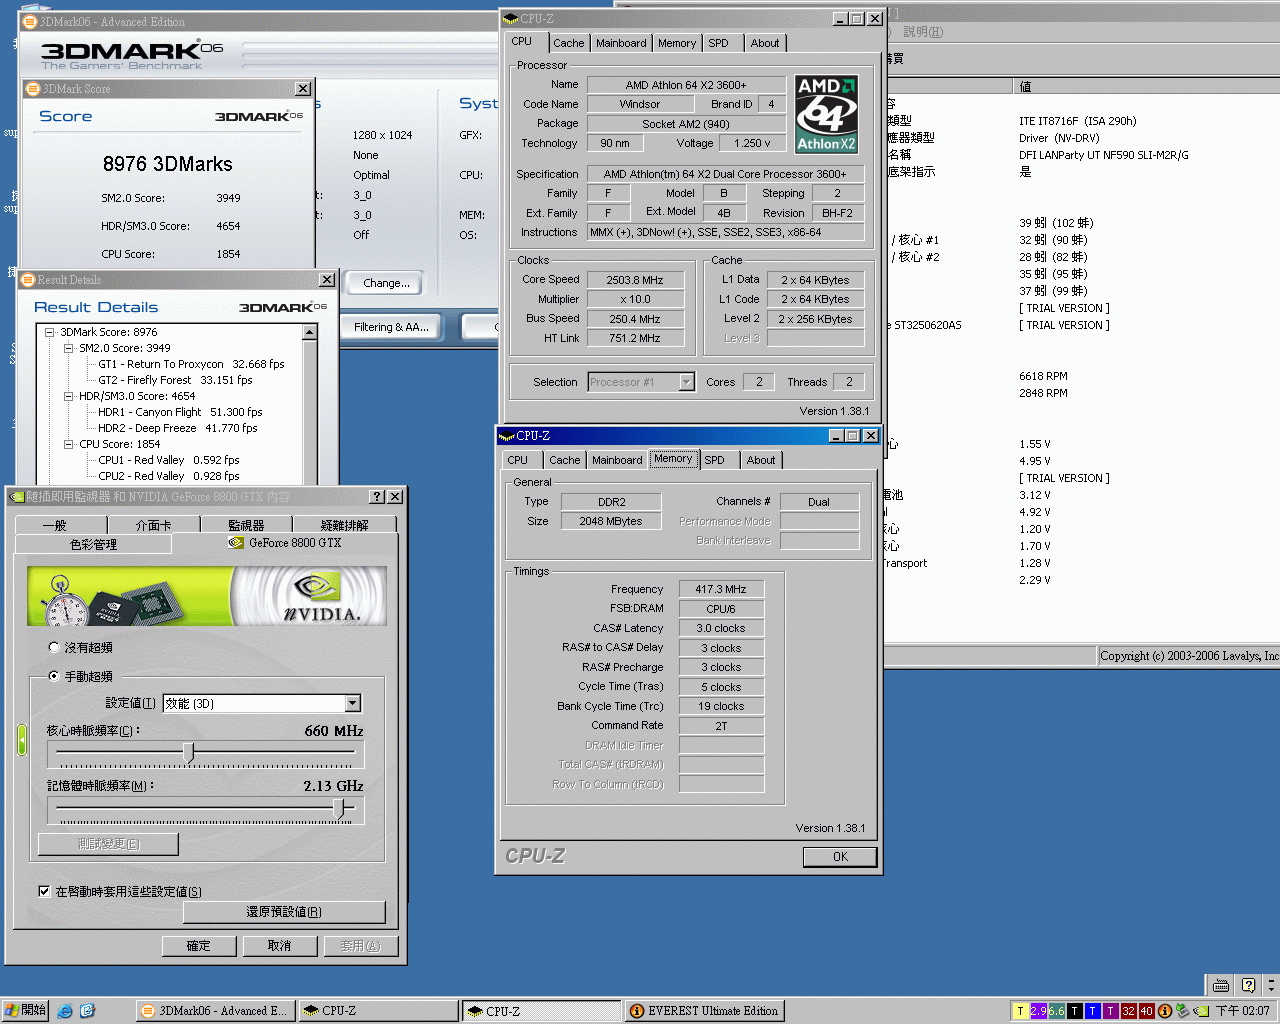Switch to the Cache tab in the upper CPU-Z window
Screen dimensions: 1280x1024
coord(569,43)
